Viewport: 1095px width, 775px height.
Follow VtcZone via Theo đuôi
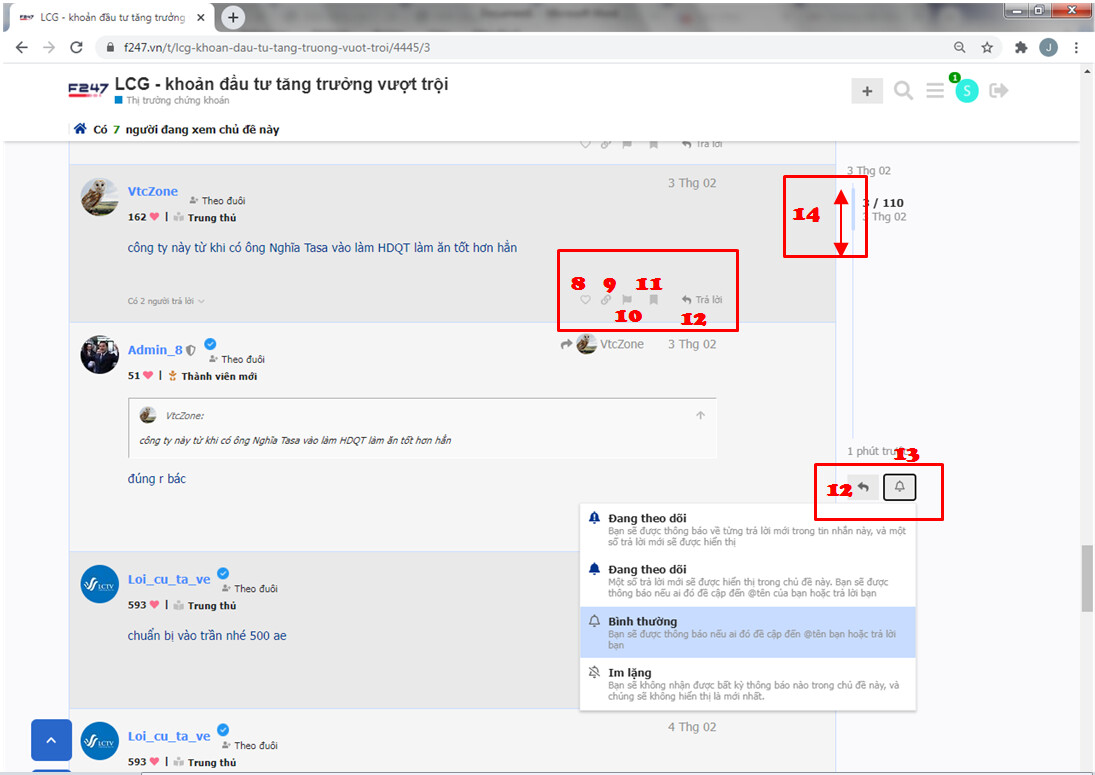217,200
